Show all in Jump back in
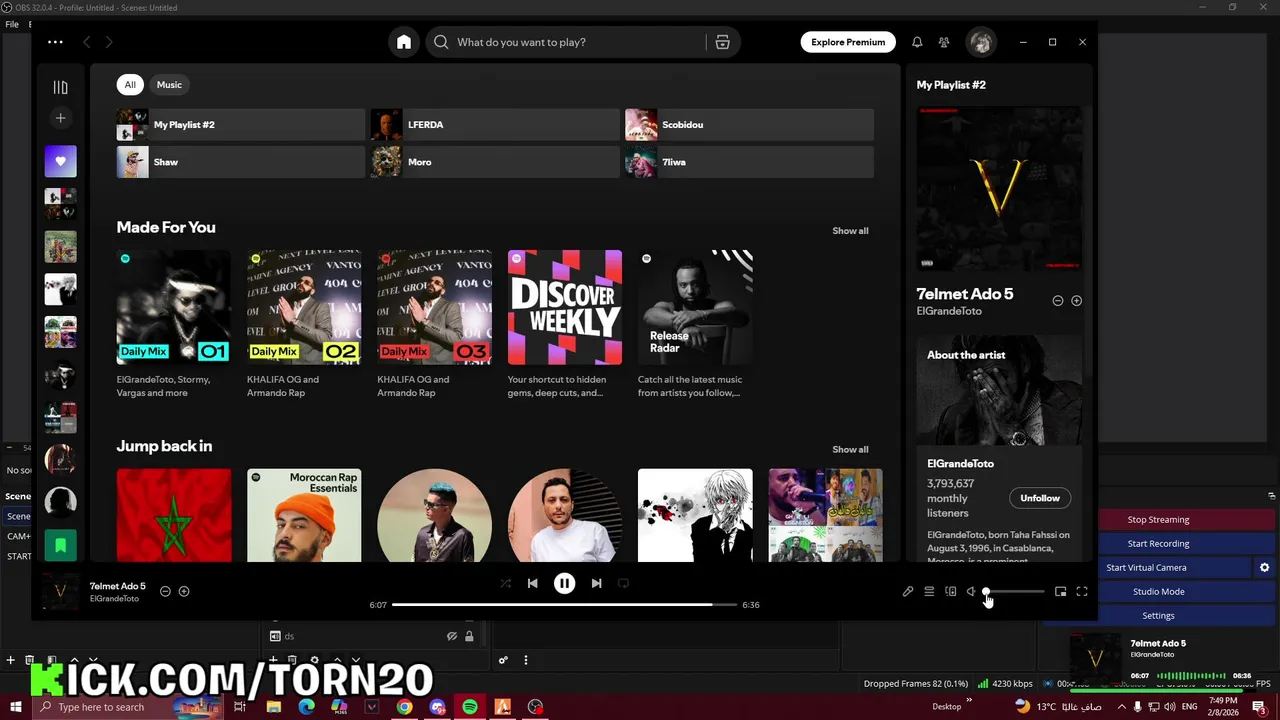 coord(850,450)
